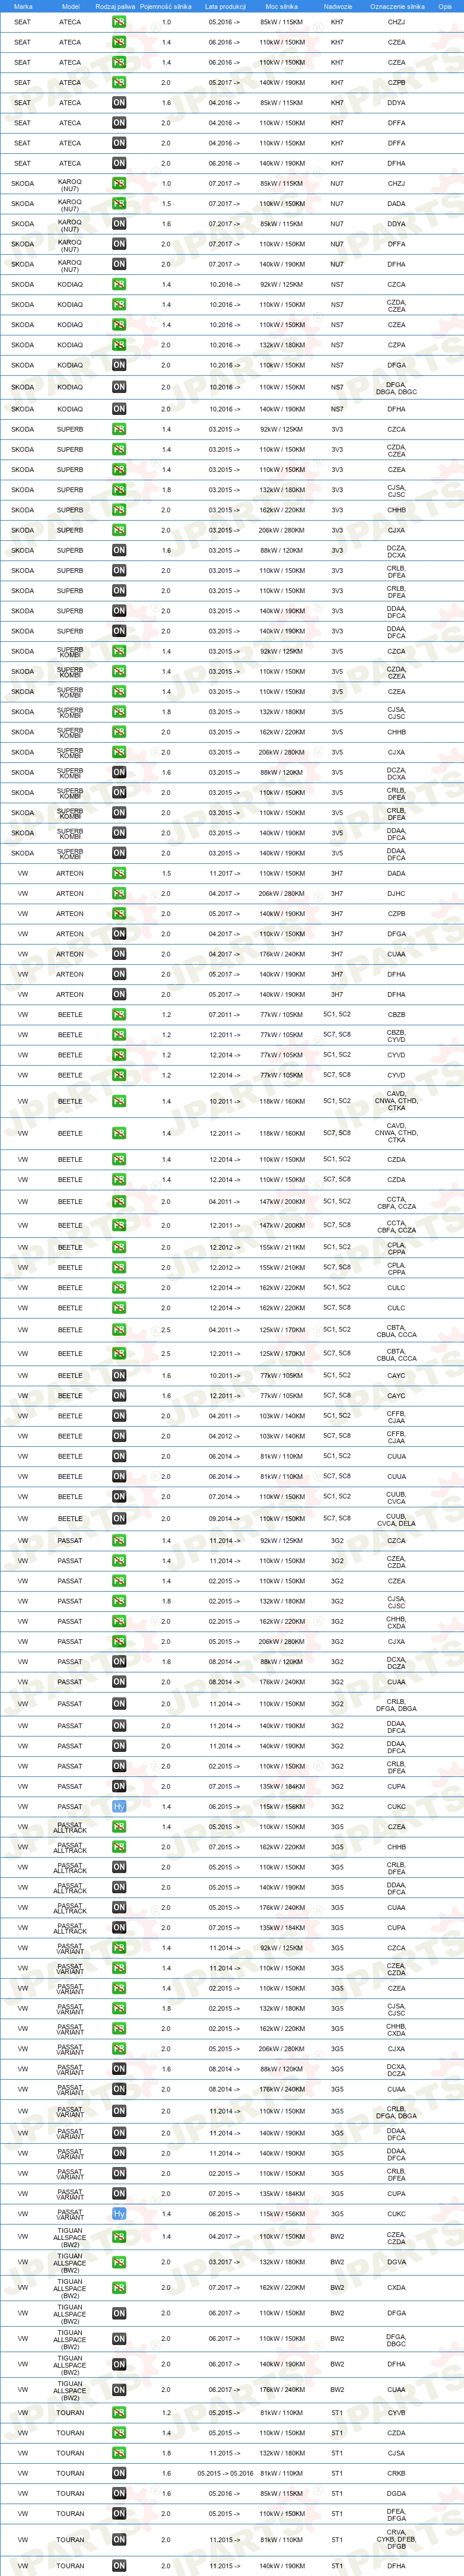Click the Oznaczenie silnika column header
Screen dimensions: 464x2576
[397, 6]
